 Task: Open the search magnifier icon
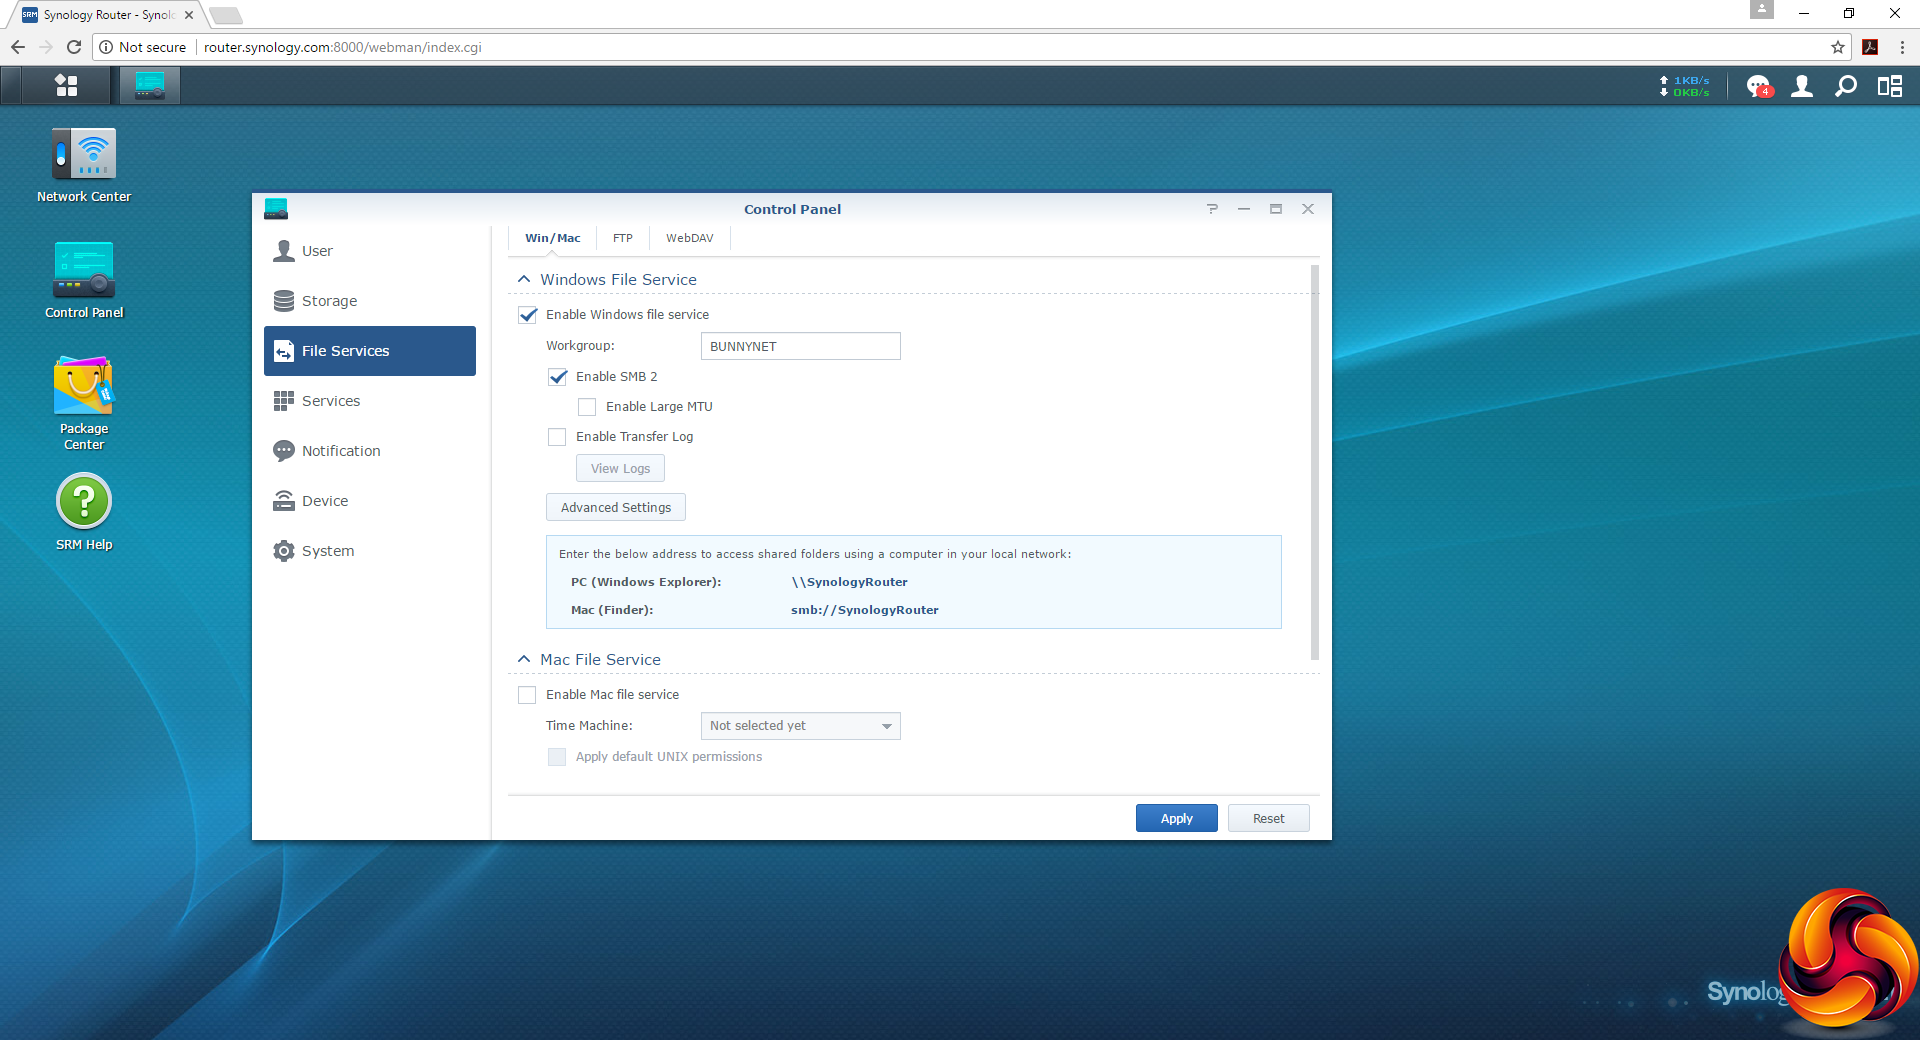(1846, 87)
